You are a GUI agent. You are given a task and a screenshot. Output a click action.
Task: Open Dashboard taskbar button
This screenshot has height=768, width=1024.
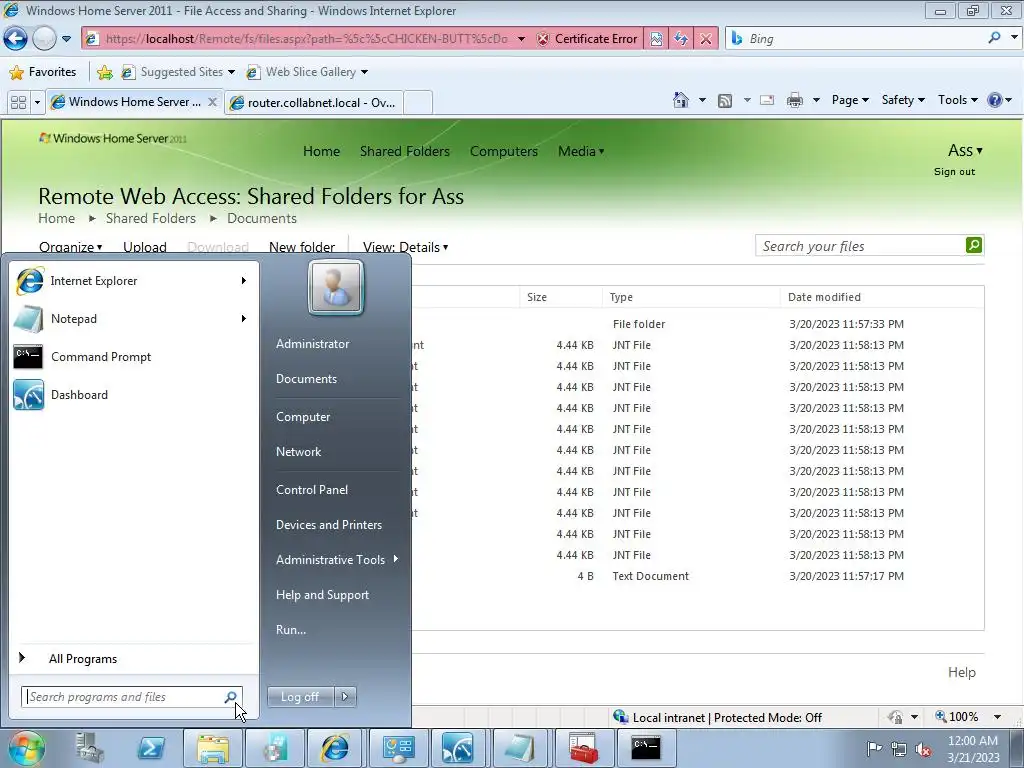click(x=458, y=748)
